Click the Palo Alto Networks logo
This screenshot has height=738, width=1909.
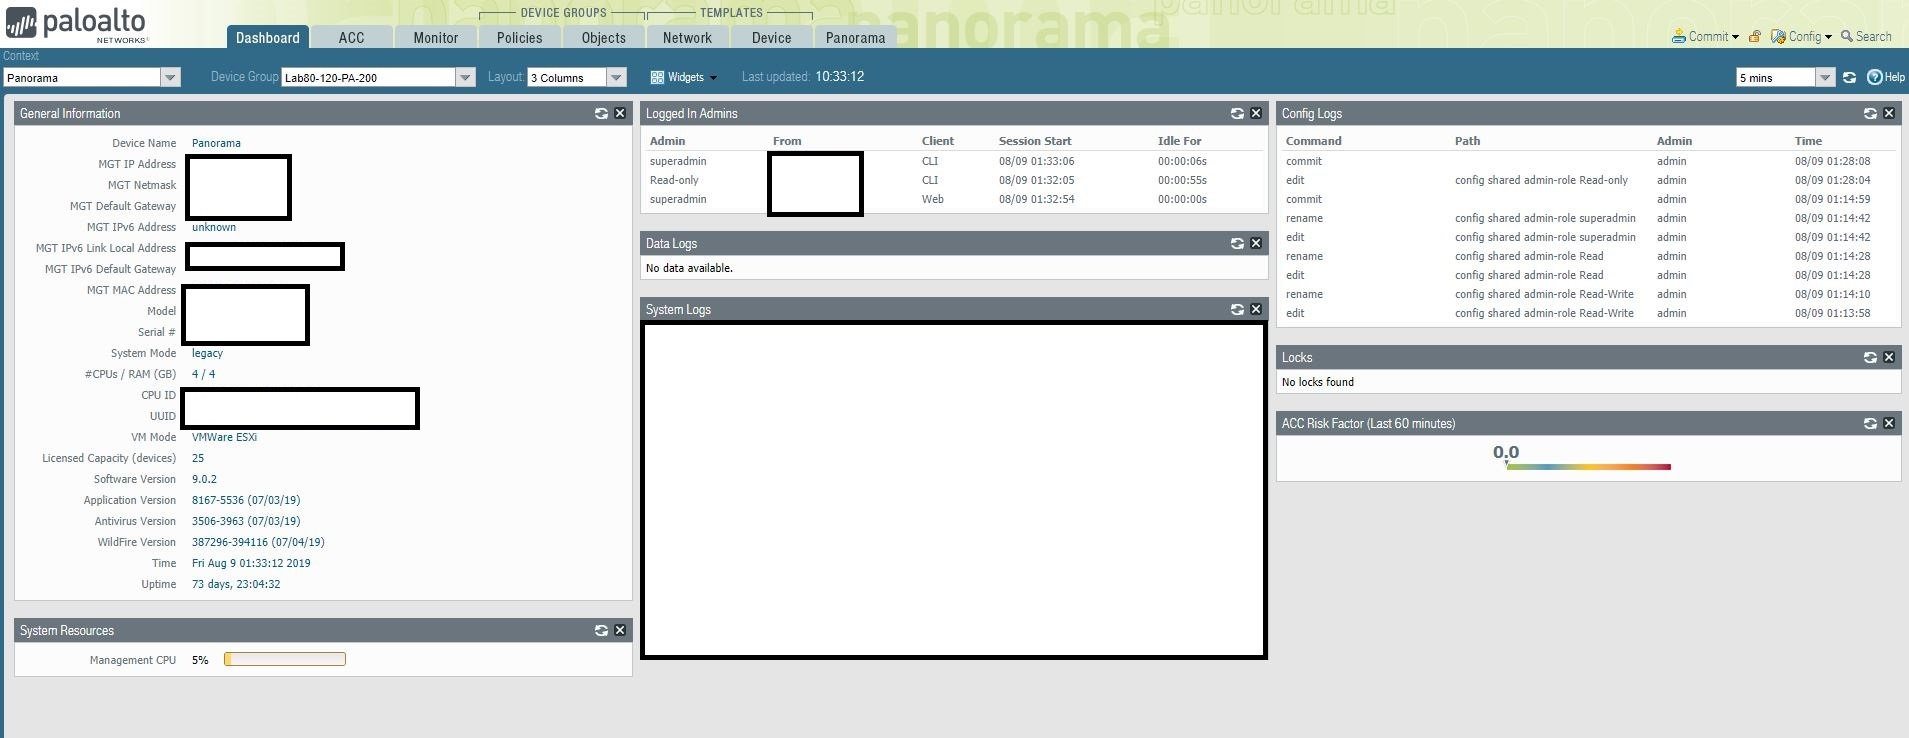click(77, 25)
